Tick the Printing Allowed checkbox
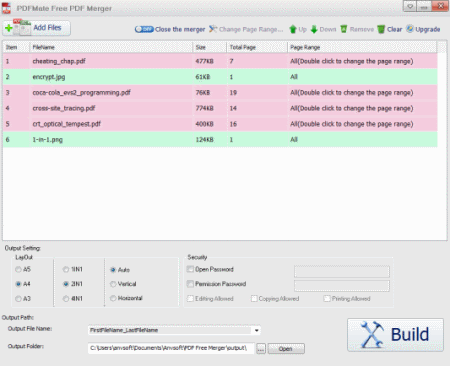The height and width of the screenshot is (366, 450). pos(327,298)
